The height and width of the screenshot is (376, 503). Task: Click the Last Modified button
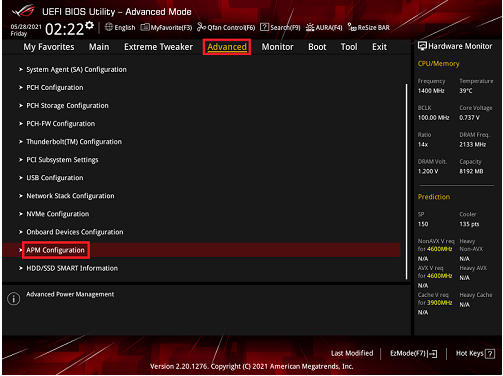(x=352, y=353)
